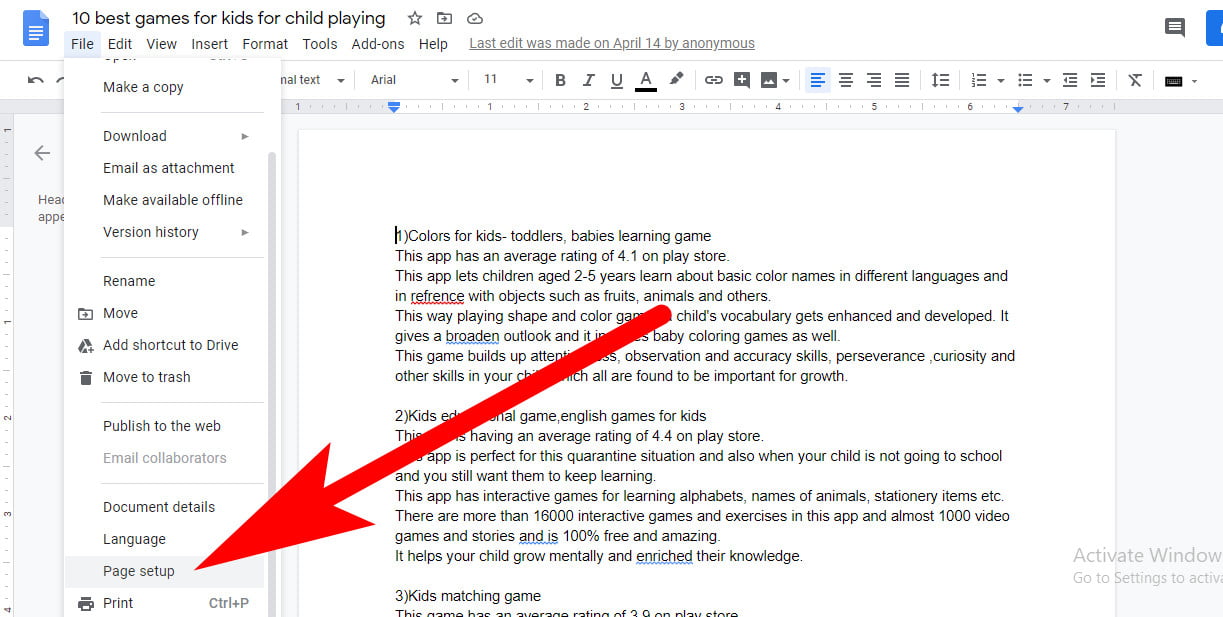This screenshot has width=1223, height=617.
Task: Open the font size 11 dropdown
Action: click(508, 80)
